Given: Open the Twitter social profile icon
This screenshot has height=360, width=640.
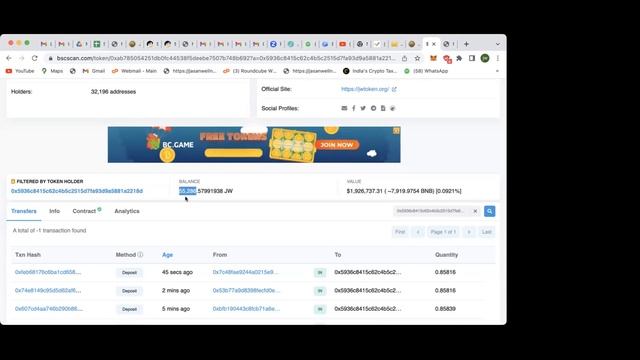Looking at the screenshot, I should click(363, 108).
